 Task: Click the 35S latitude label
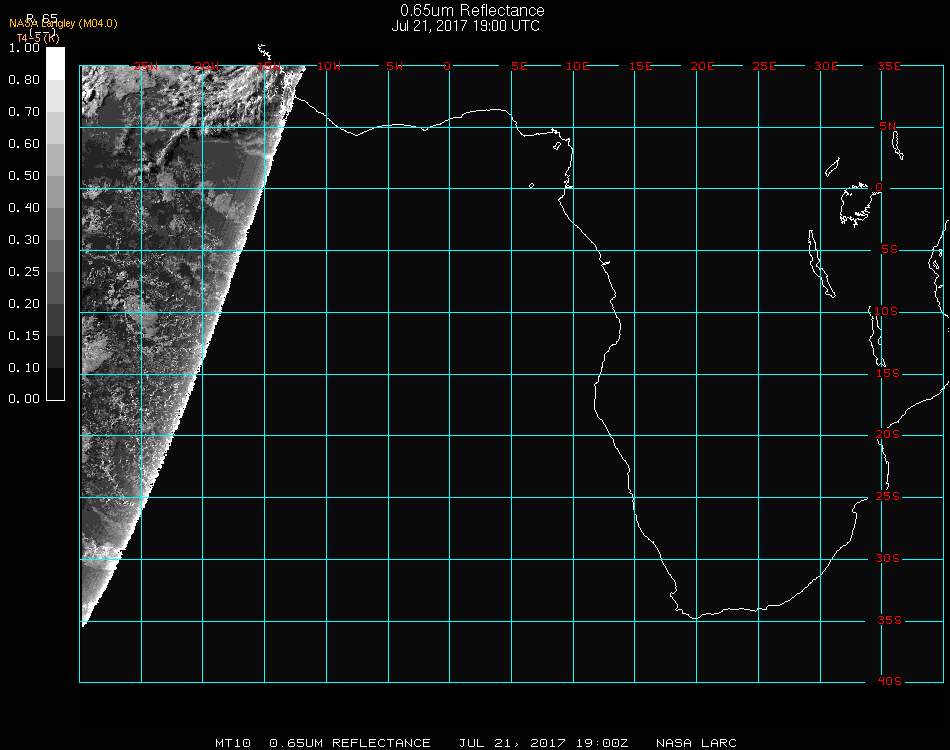tap(889, 620)
